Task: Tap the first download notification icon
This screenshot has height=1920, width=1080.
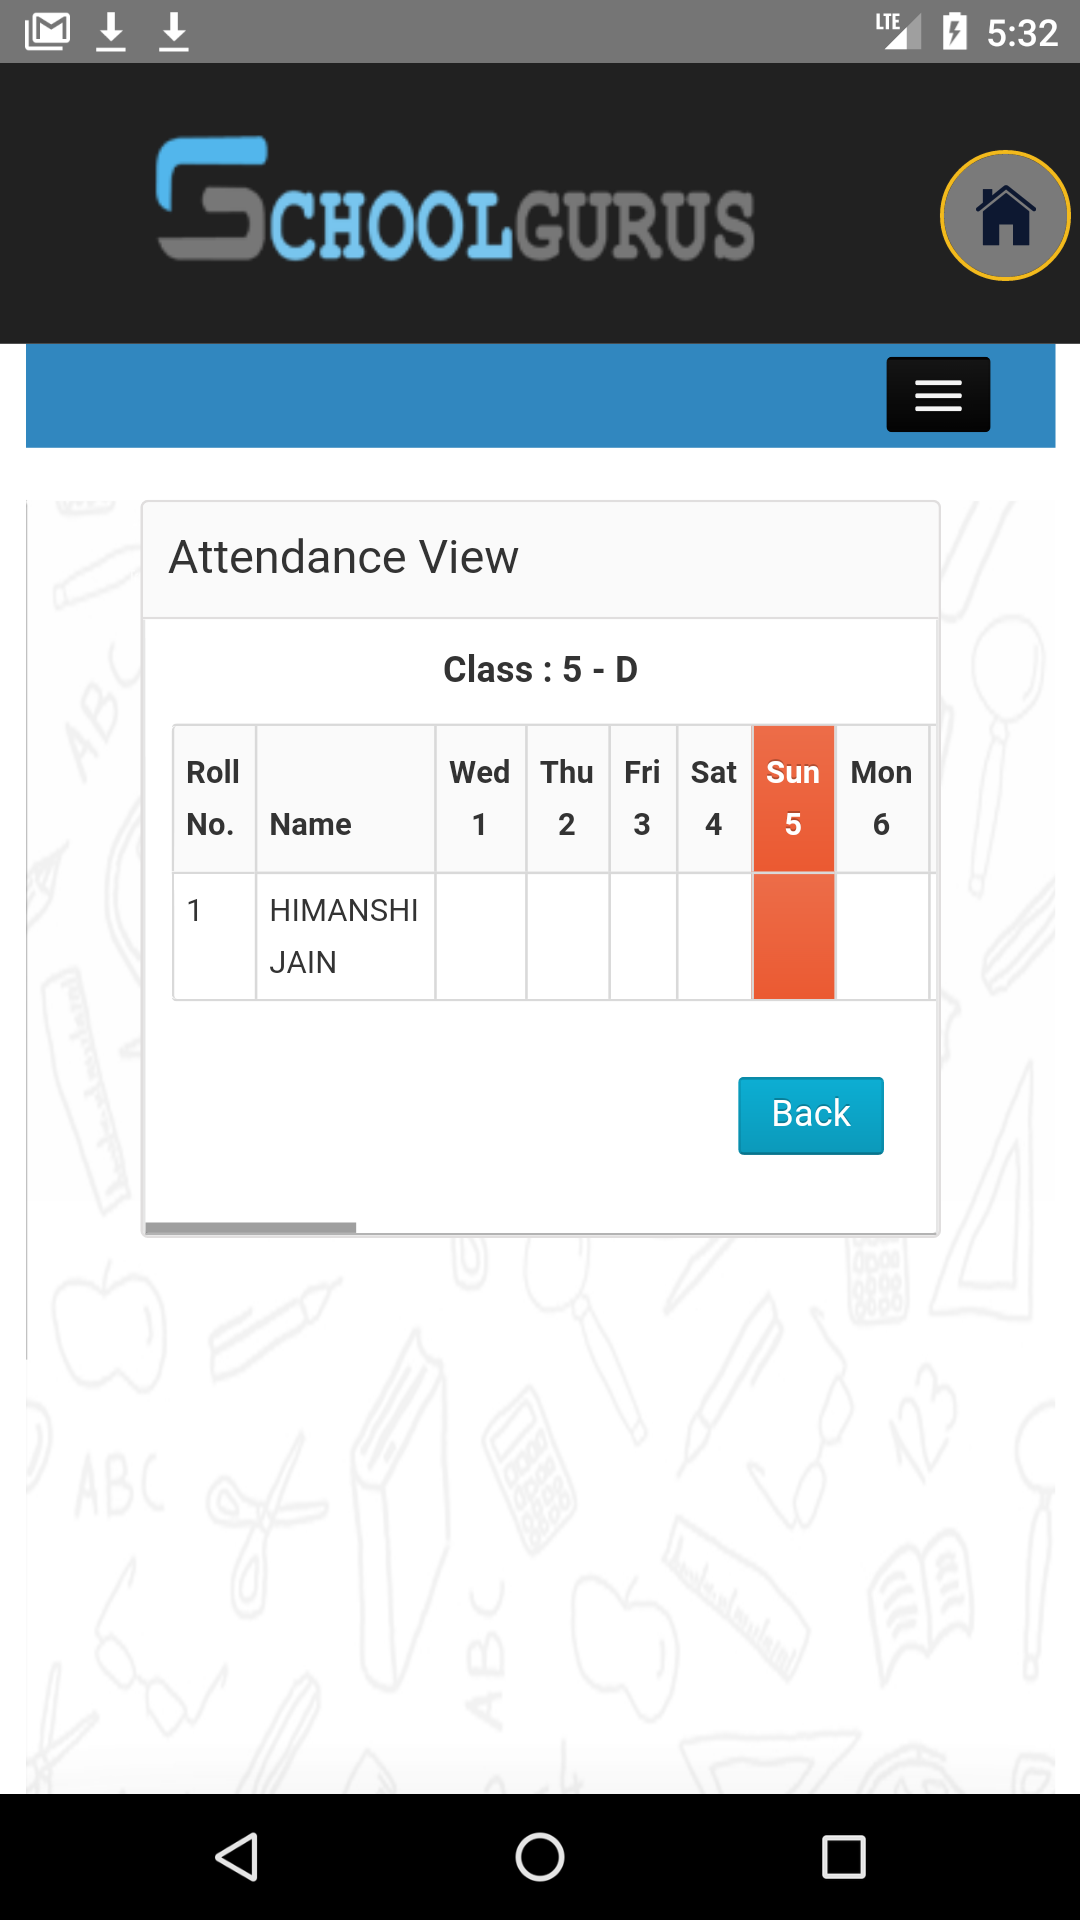Action: pos(111,32)
